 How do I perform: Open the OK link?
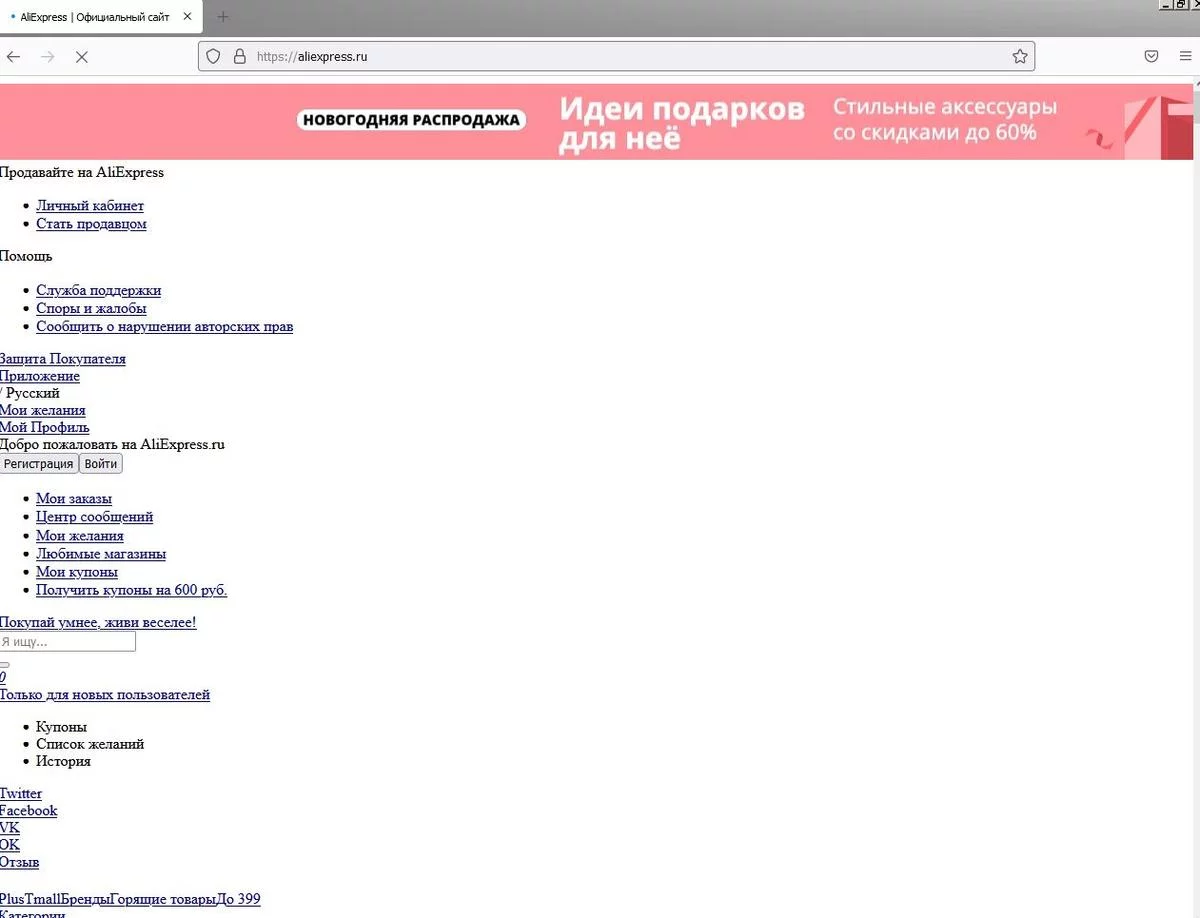(10, 845)
